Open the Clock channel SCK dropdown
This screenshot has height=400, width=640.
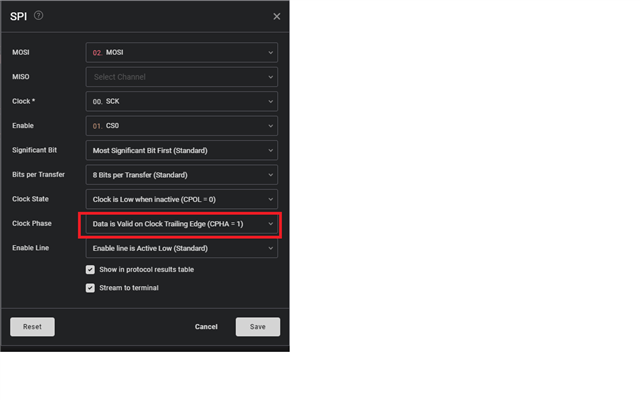pos(181,101)
